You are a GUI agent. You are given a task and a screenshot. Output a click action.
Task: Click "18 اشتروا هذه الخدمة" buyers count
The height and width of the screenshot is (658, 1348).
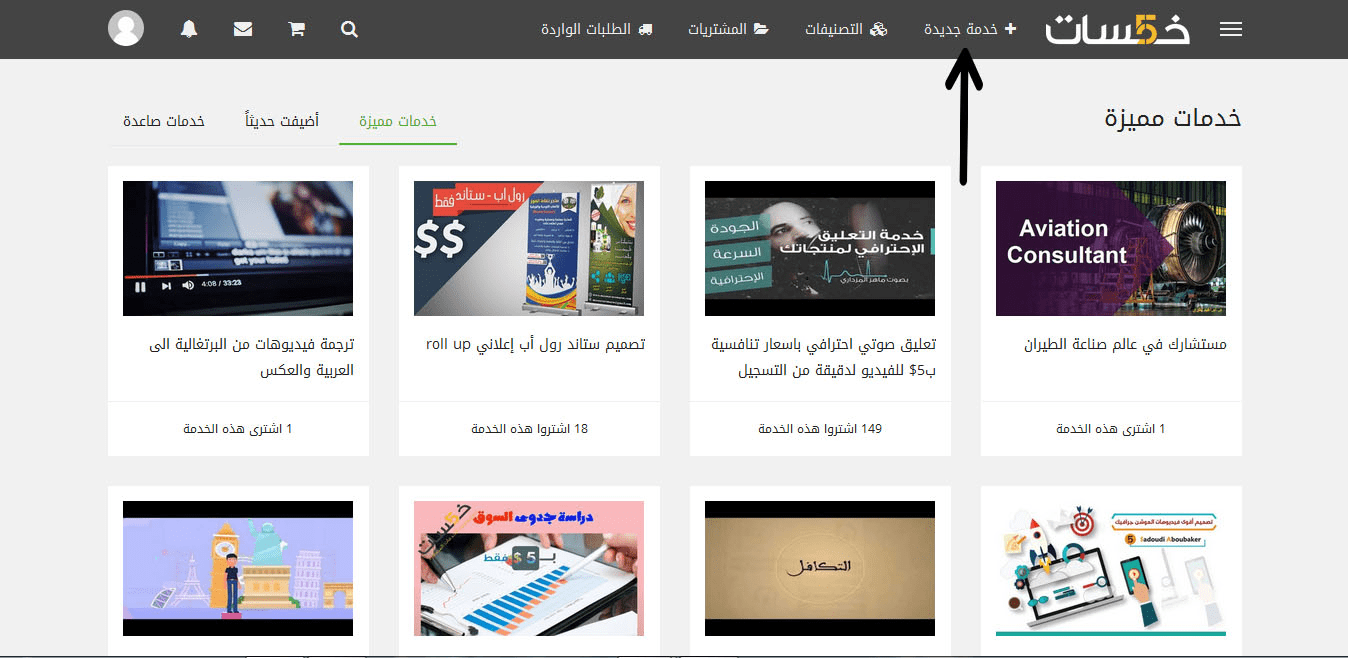[529, 429]
